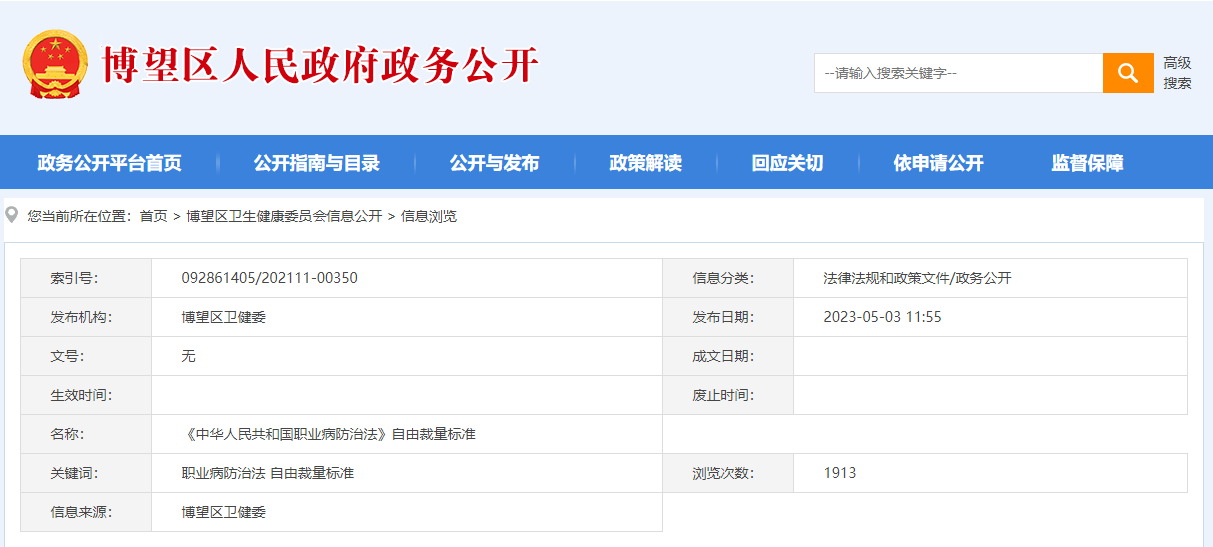Image resolution: width=1213 pixels, height=547 pixels.
Task: Click the national emblem logo
Action: pos(55,66)
